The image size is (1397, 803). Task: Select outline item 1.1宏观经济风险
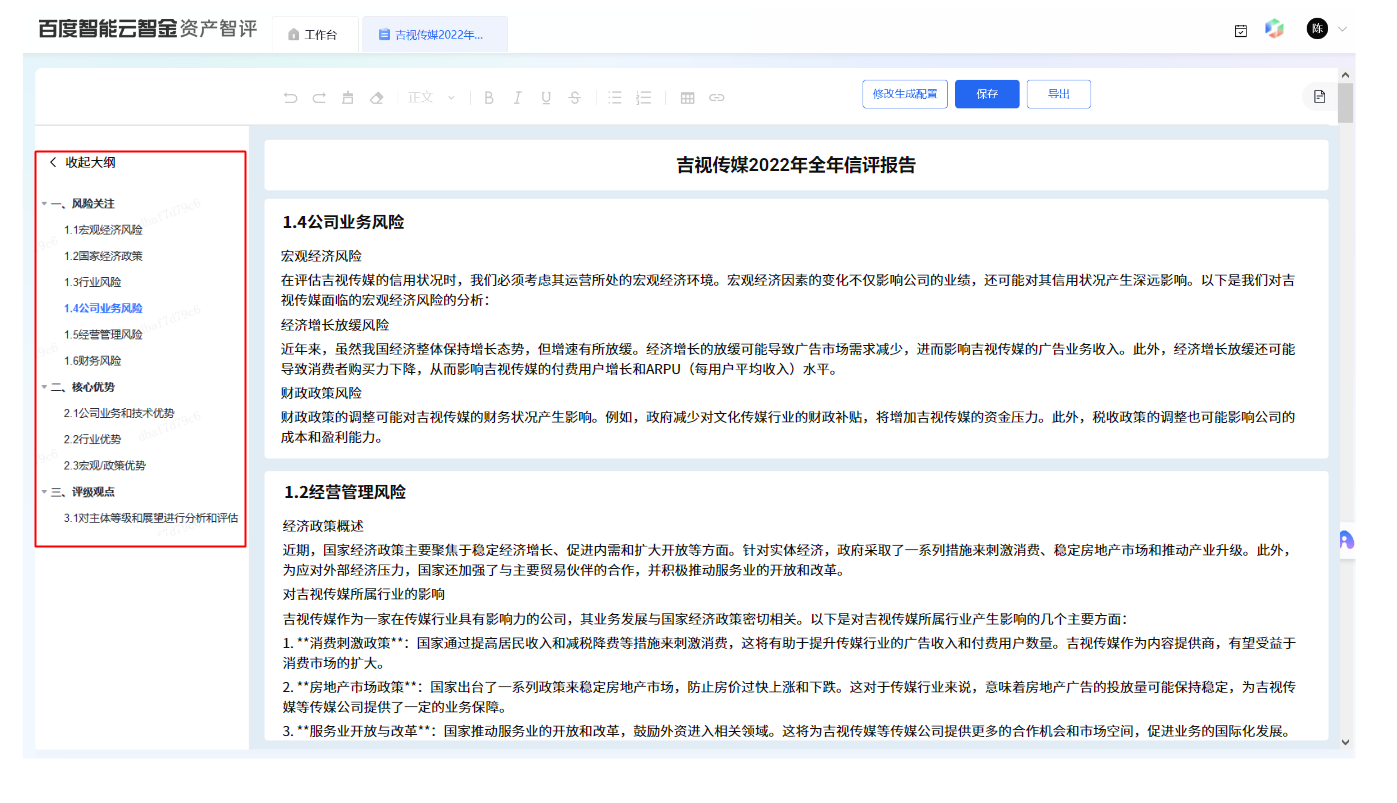[x=103, y=230]
